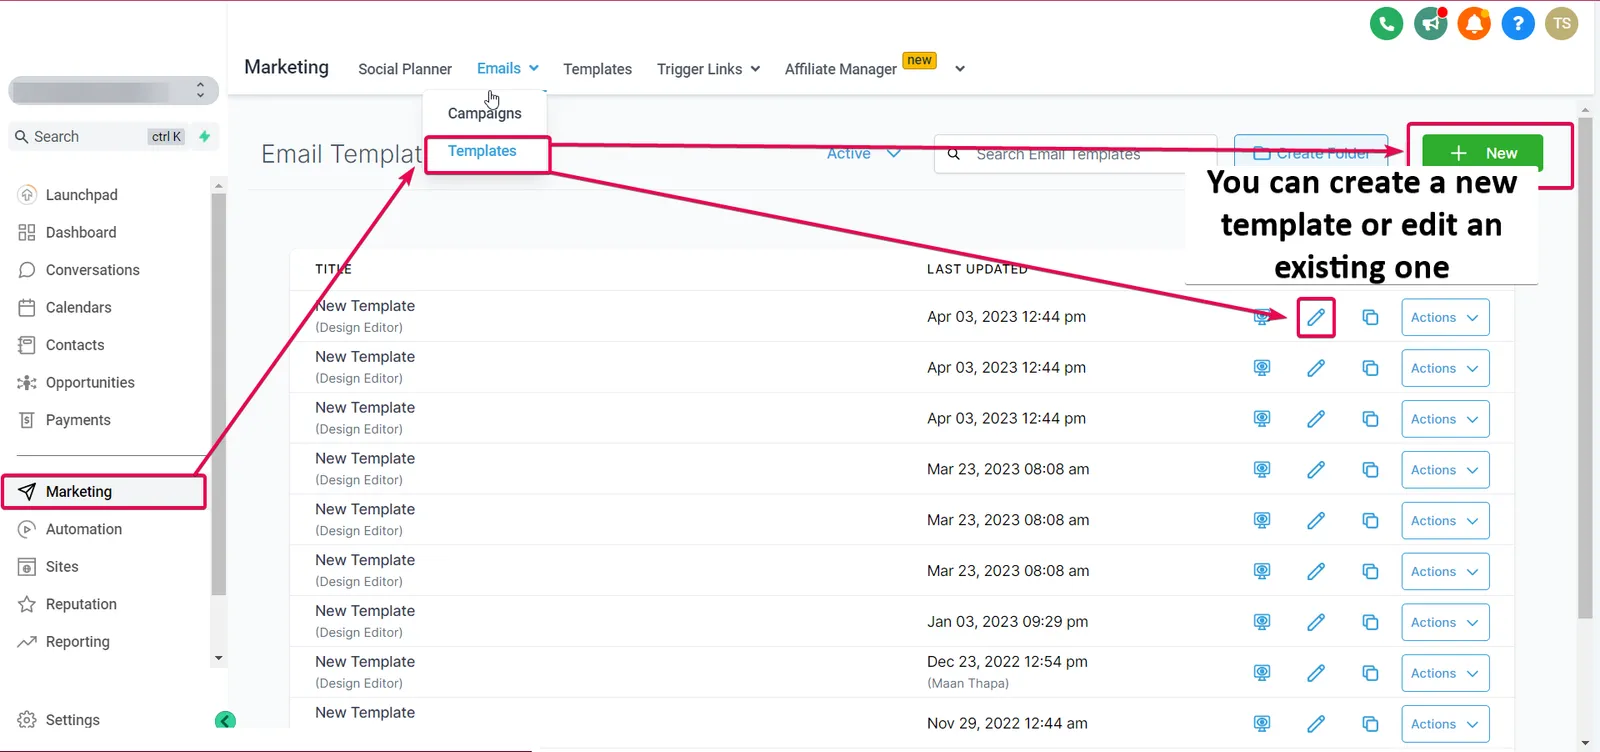The image size is (1600, 752).
Task: Preview the first template via eye icon
Action: (x=1262, y=317)
